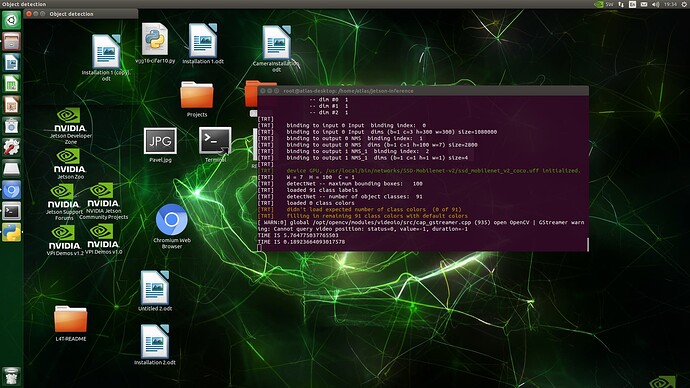This screenshot has width=690, height=388.
Task: Open CameraInstallation.odt desktop document
Action: 276,48
